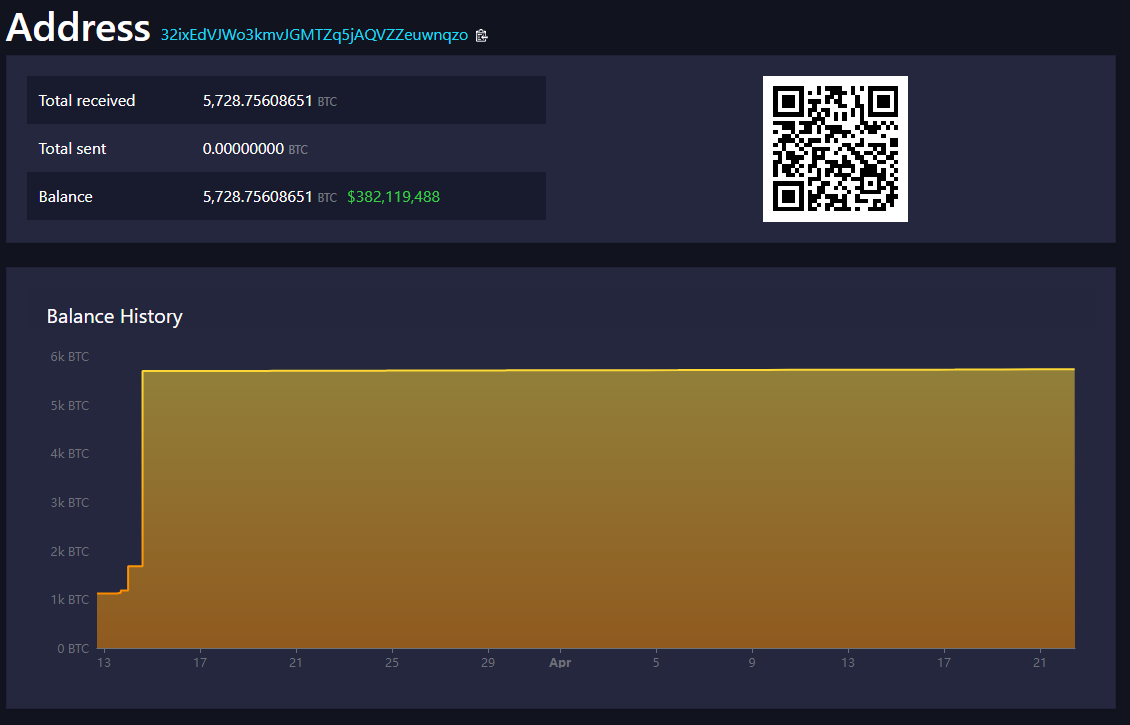Click the 6k BTC axis label

(69, 357)
